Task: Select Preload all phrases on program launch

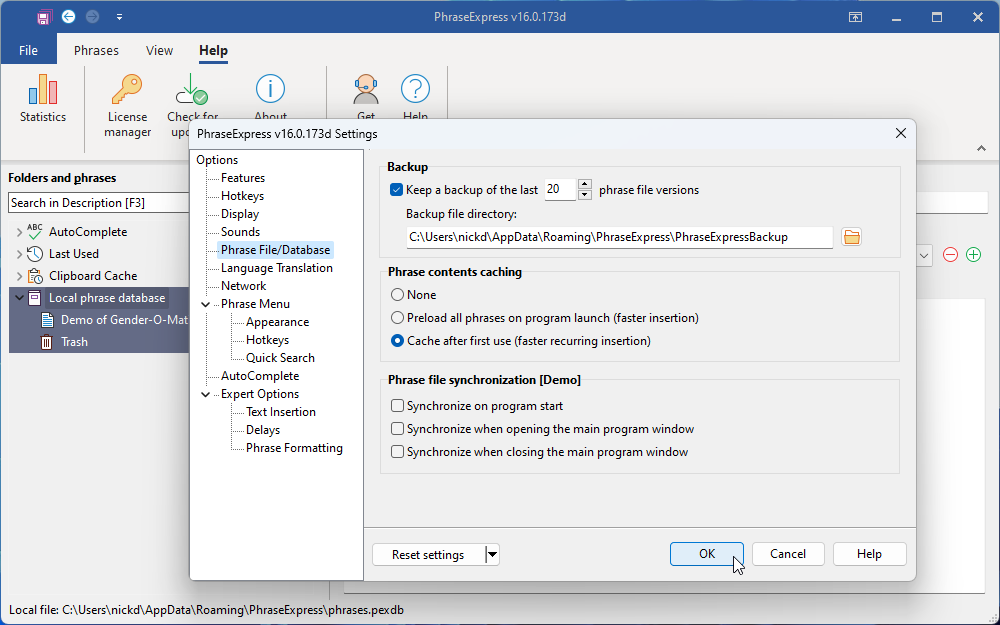Action: 398,318
